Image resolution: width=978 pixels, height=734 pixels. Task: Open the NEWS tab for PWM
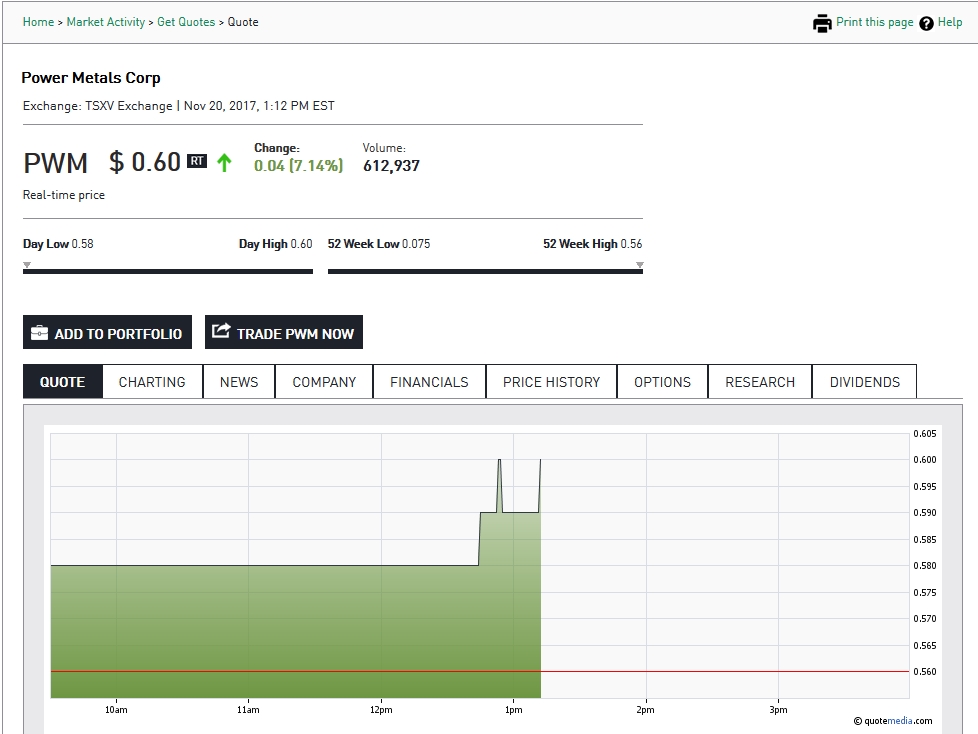[238, 381]
